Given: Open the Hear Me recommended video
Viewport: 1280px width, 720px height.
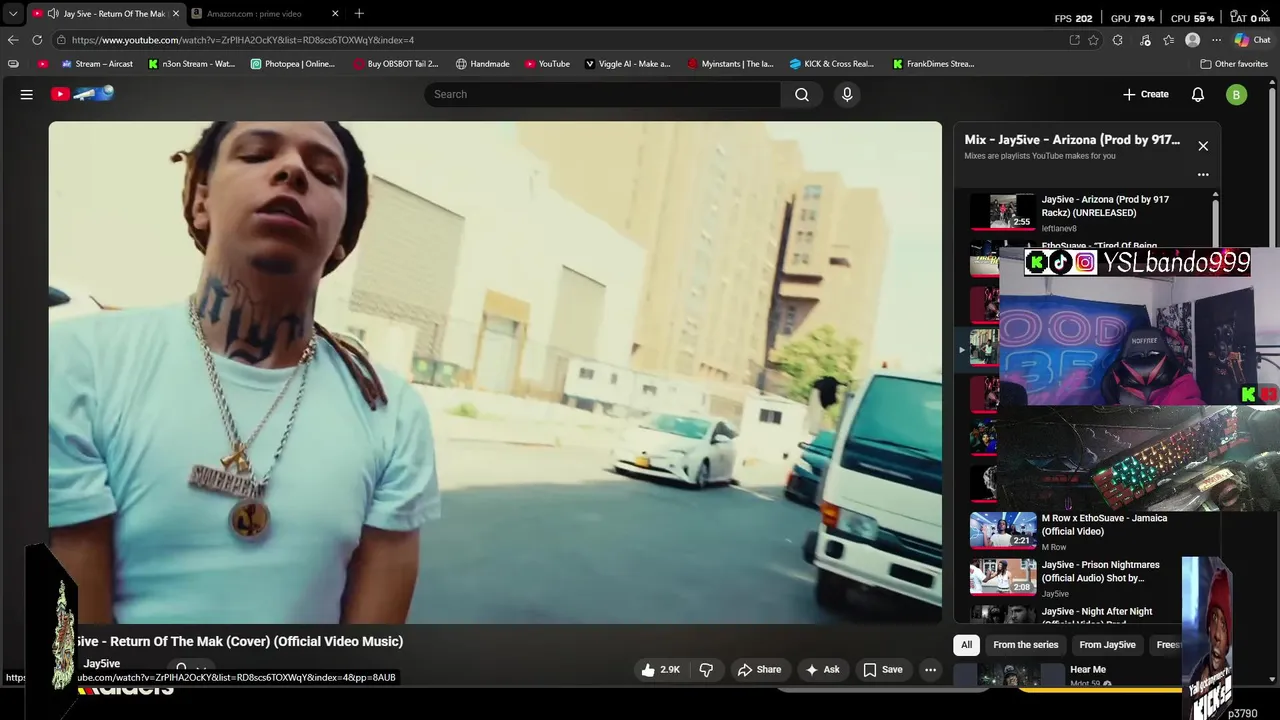Looking at the screenshot, I should click(x=1088, y=669).
